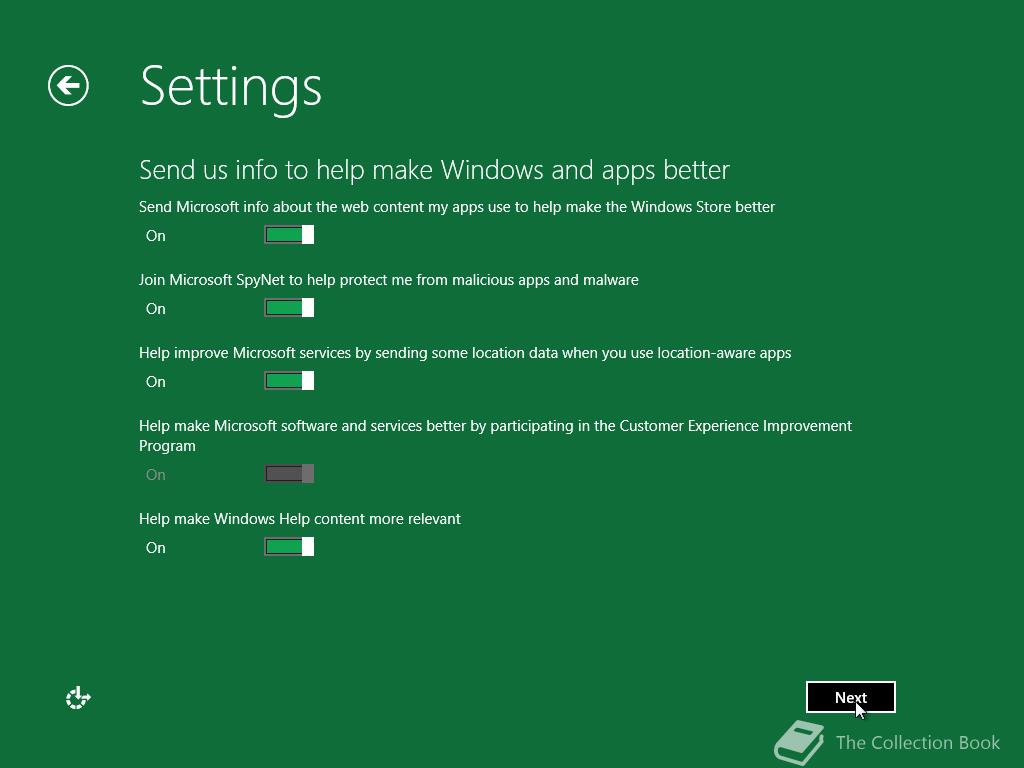Disable the location data sharing switch
1024x768 pixels.
(x=289, y=381)
